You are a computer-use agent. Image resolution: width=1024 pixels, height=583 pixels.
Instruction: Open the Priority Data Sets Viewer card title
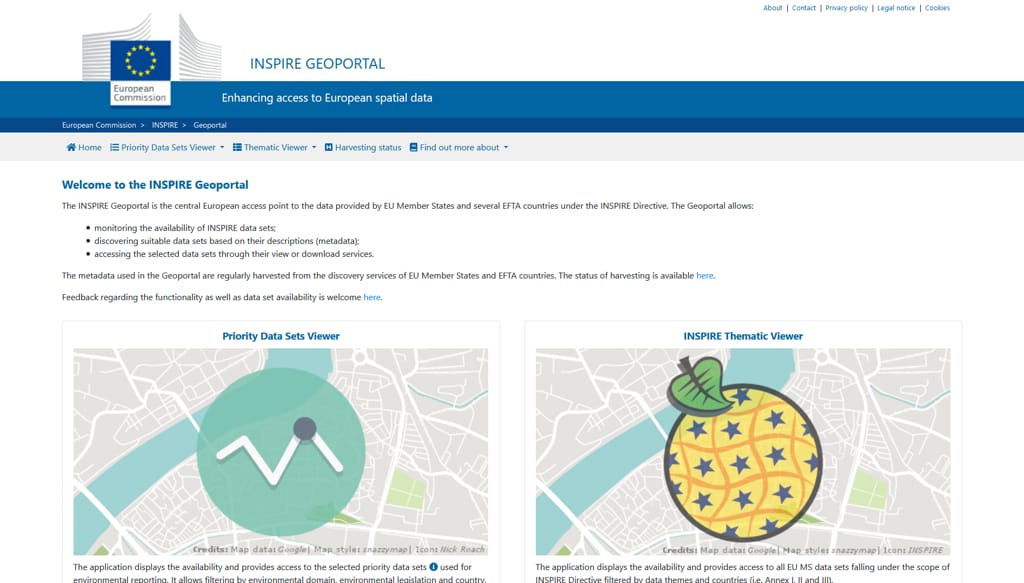pyautogui.click(x=281, y=336)
